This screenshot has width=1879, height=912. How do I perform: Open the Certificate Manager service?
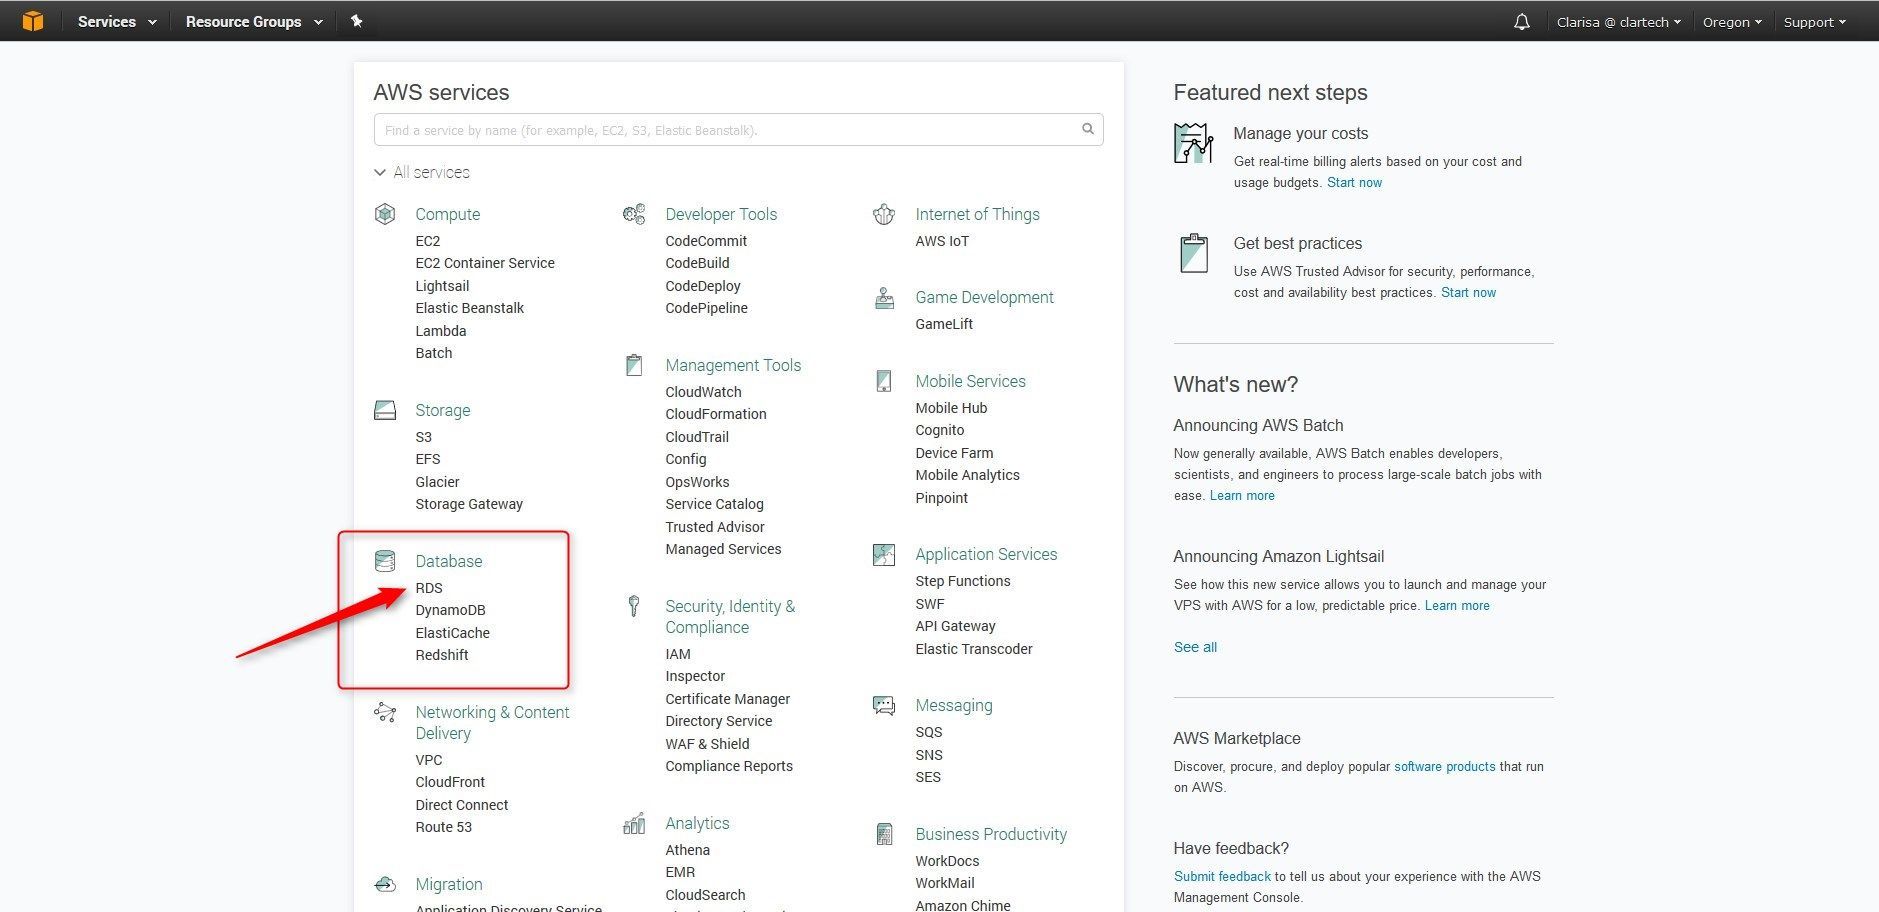(x=727, y=699)
